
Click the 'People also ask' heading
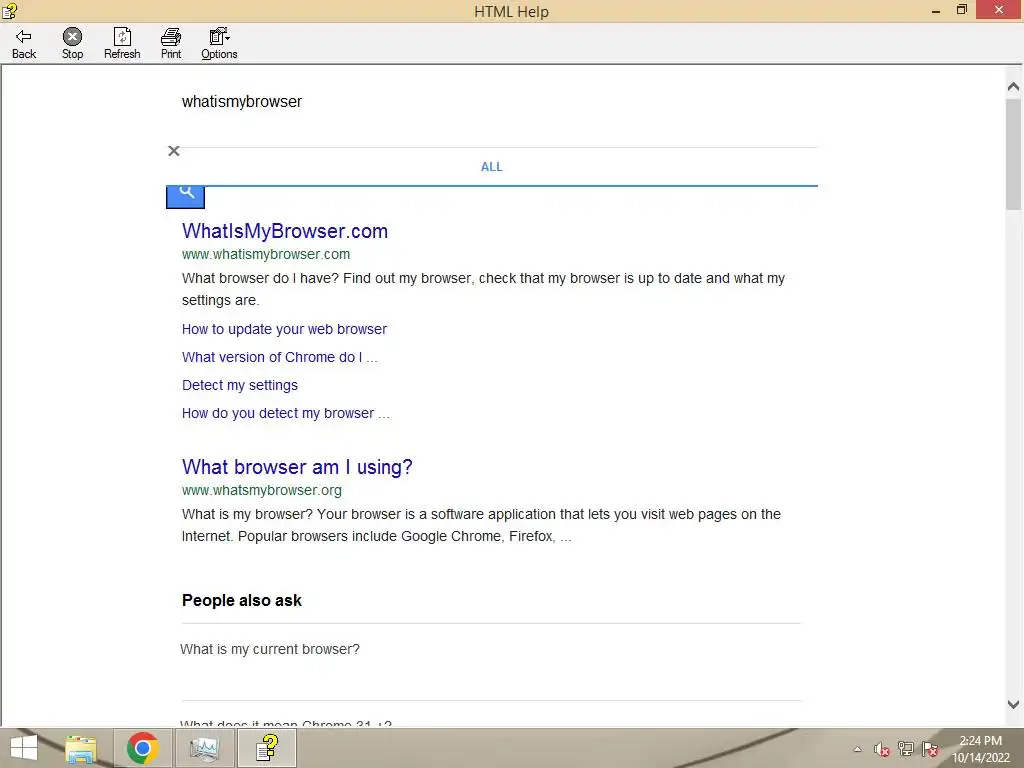tap(242, 601)
